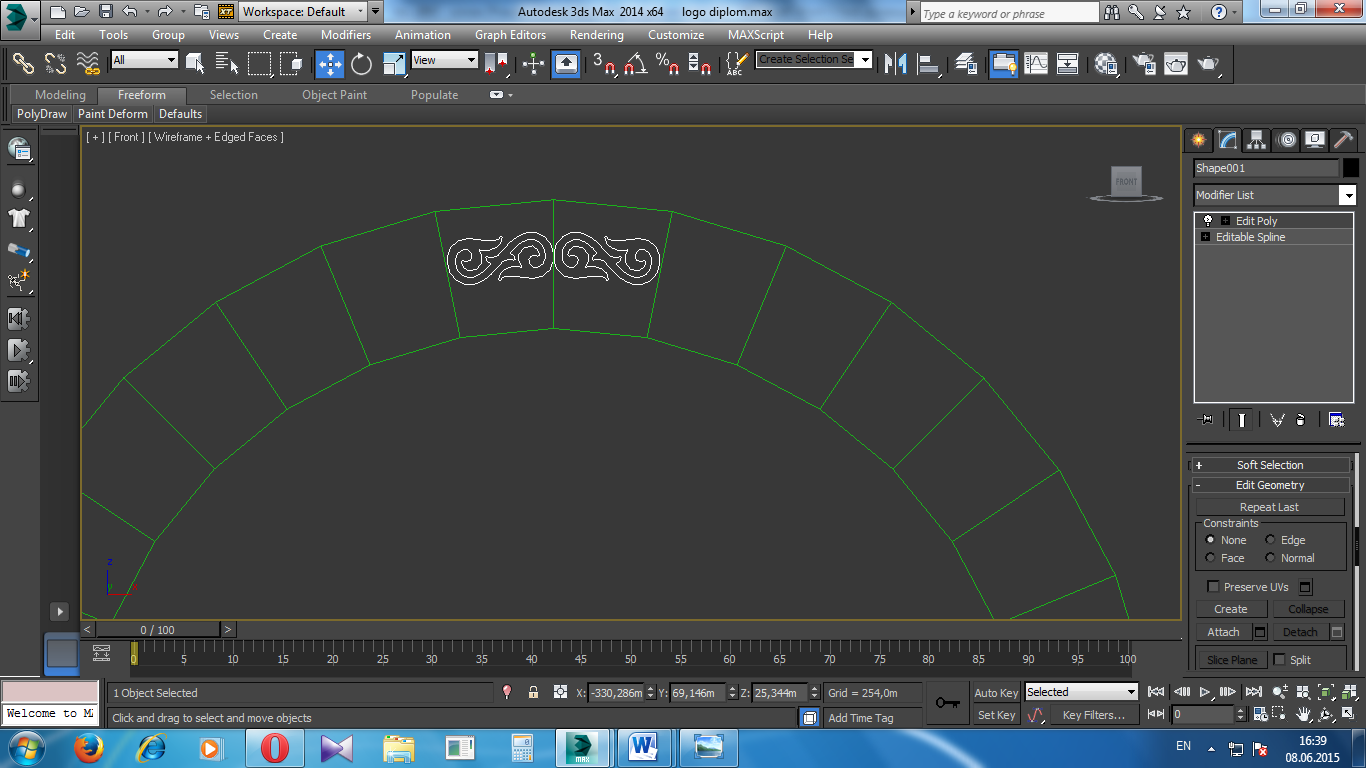Enable Preserve UVs checkbox

1214,587
